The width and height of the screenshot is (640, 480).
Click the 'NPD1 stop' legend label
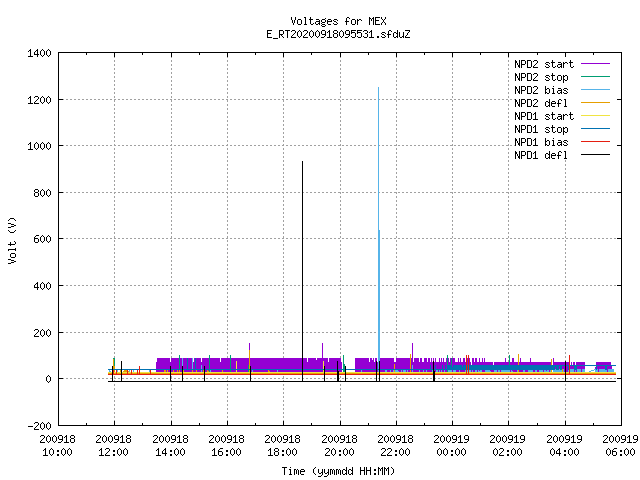point(541,129)
